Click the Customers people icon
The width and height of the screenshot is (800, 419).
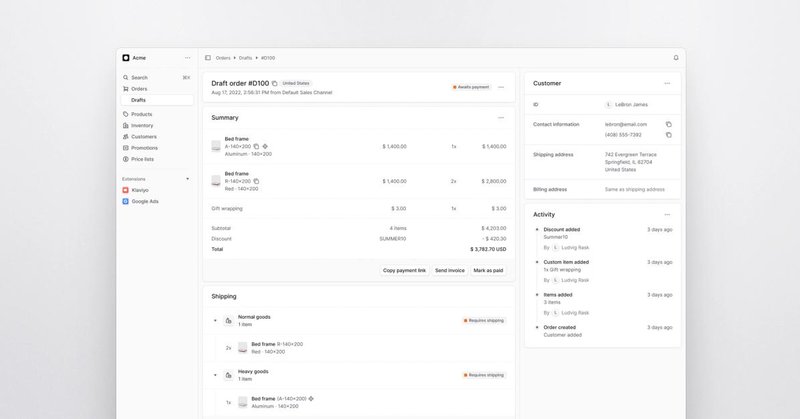[x=126, y=137]
